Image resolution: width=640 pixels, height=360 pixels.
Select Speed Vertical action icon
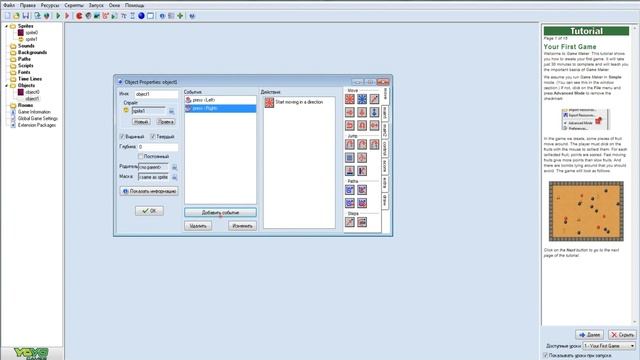point(362,112)
